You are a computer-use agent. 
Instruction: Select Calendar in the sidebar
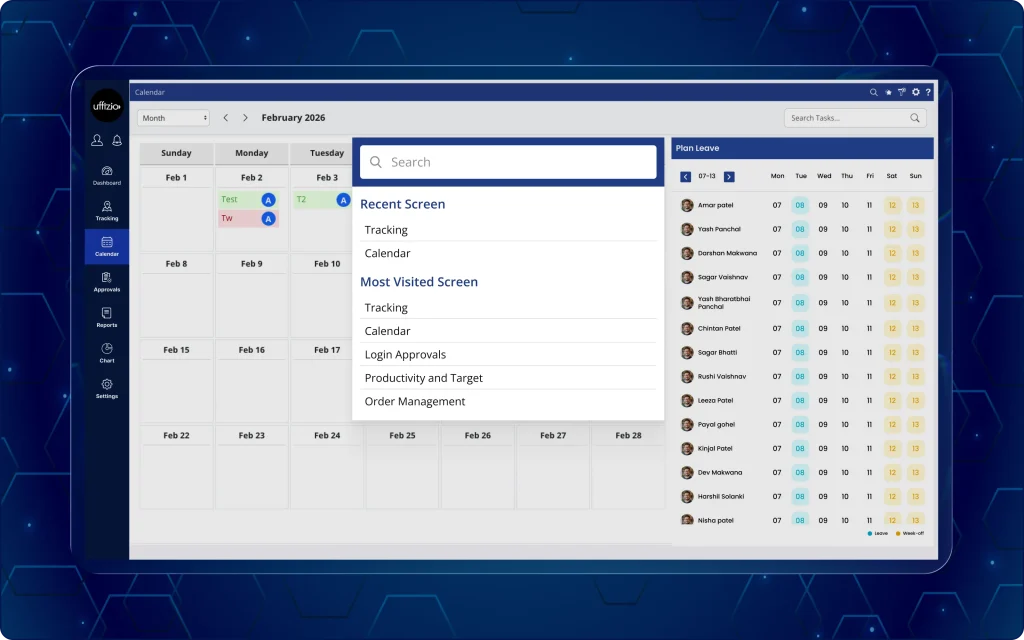[106, 246]
